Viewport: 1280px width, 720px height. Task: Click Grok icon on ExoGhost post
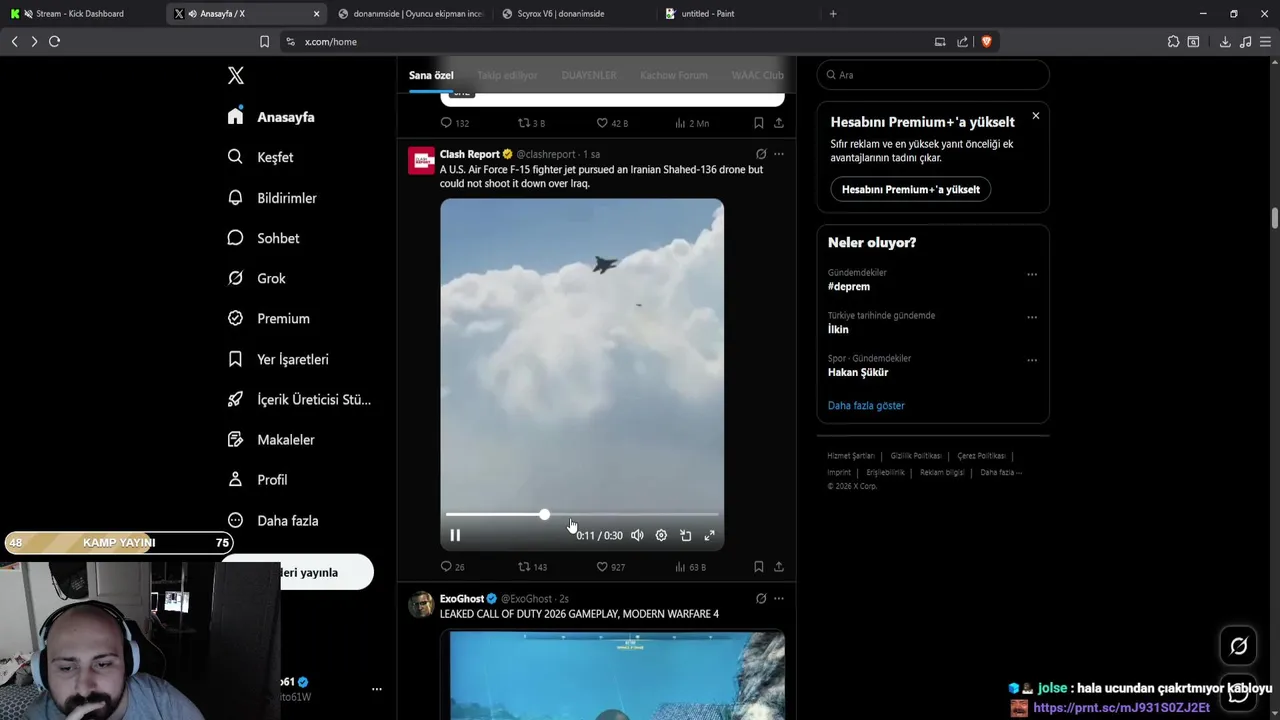tap(761, 598)
